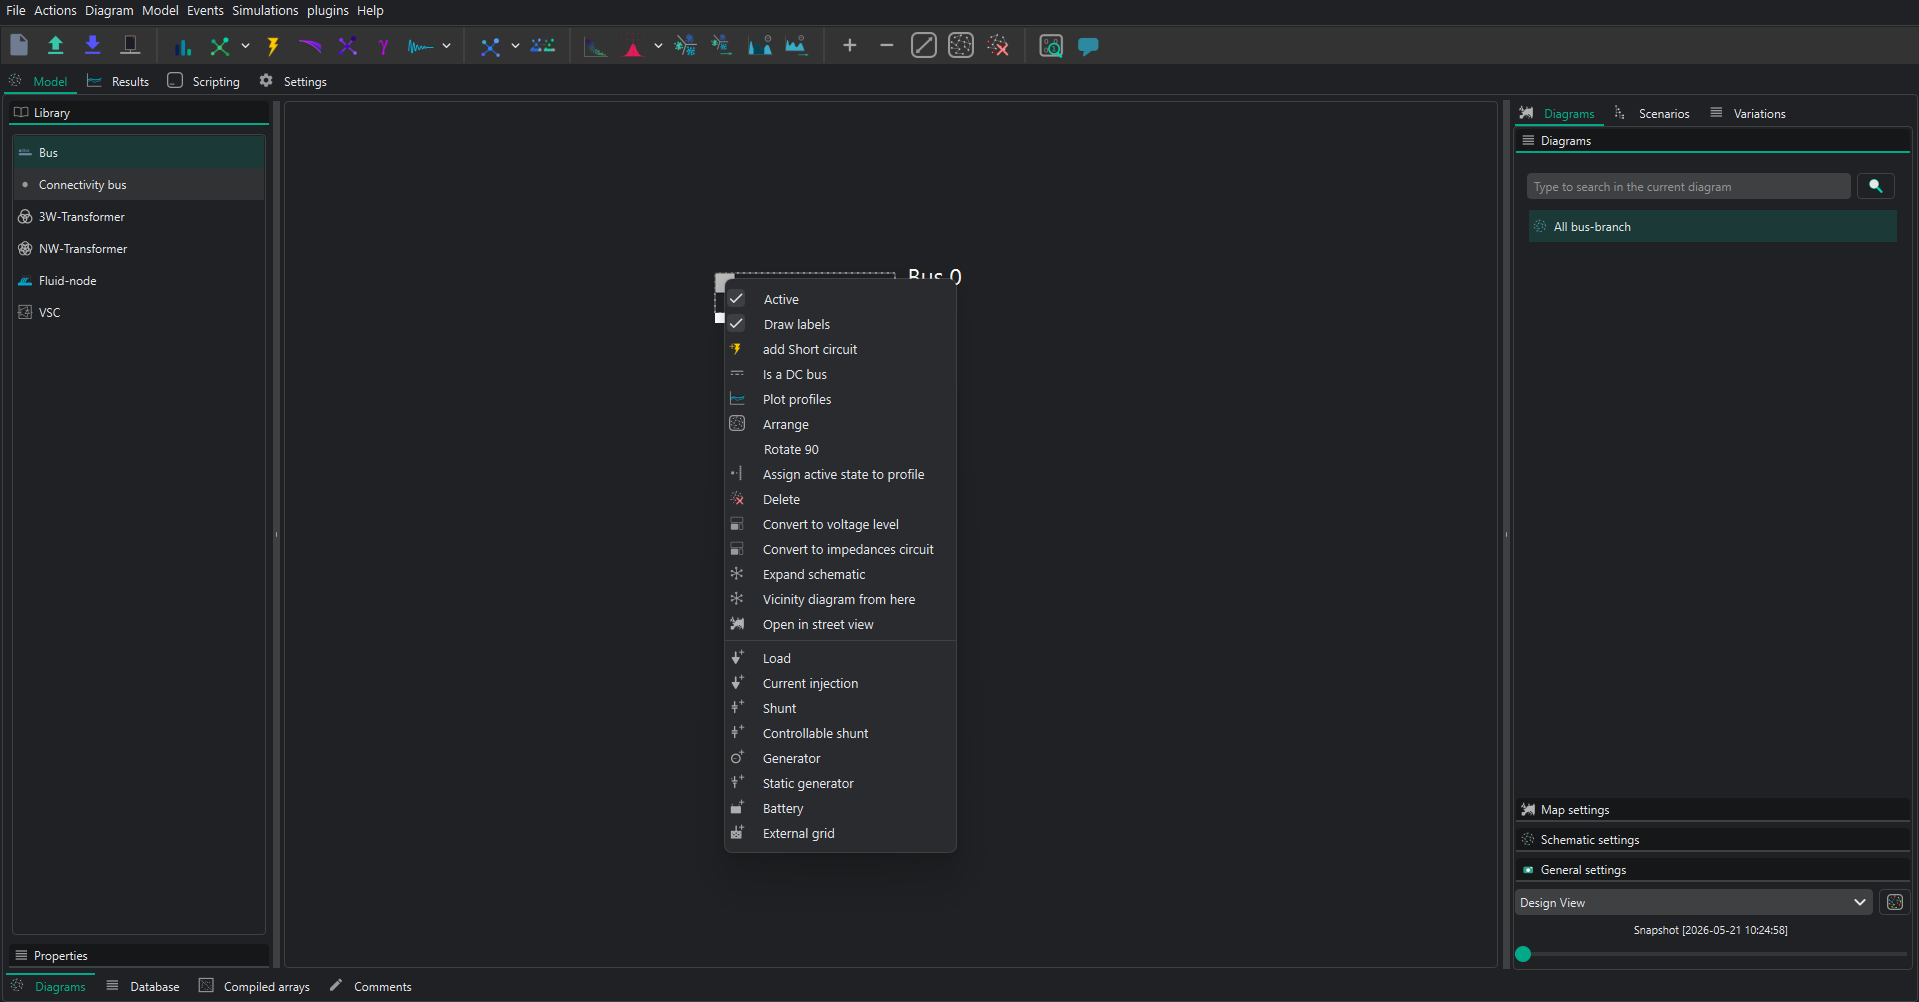Click the green upload/open file icon

[x=56, y=45]
